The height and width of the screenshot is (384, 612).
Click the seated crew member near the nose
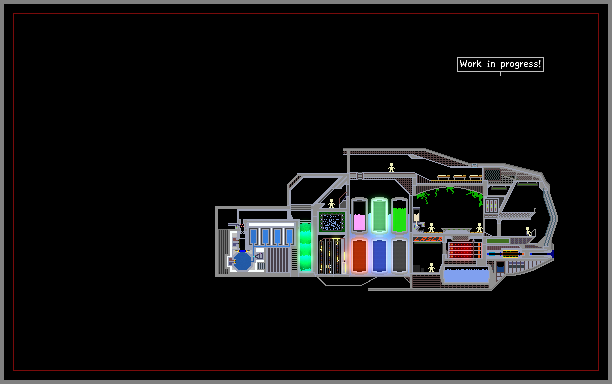click(528, 231)
